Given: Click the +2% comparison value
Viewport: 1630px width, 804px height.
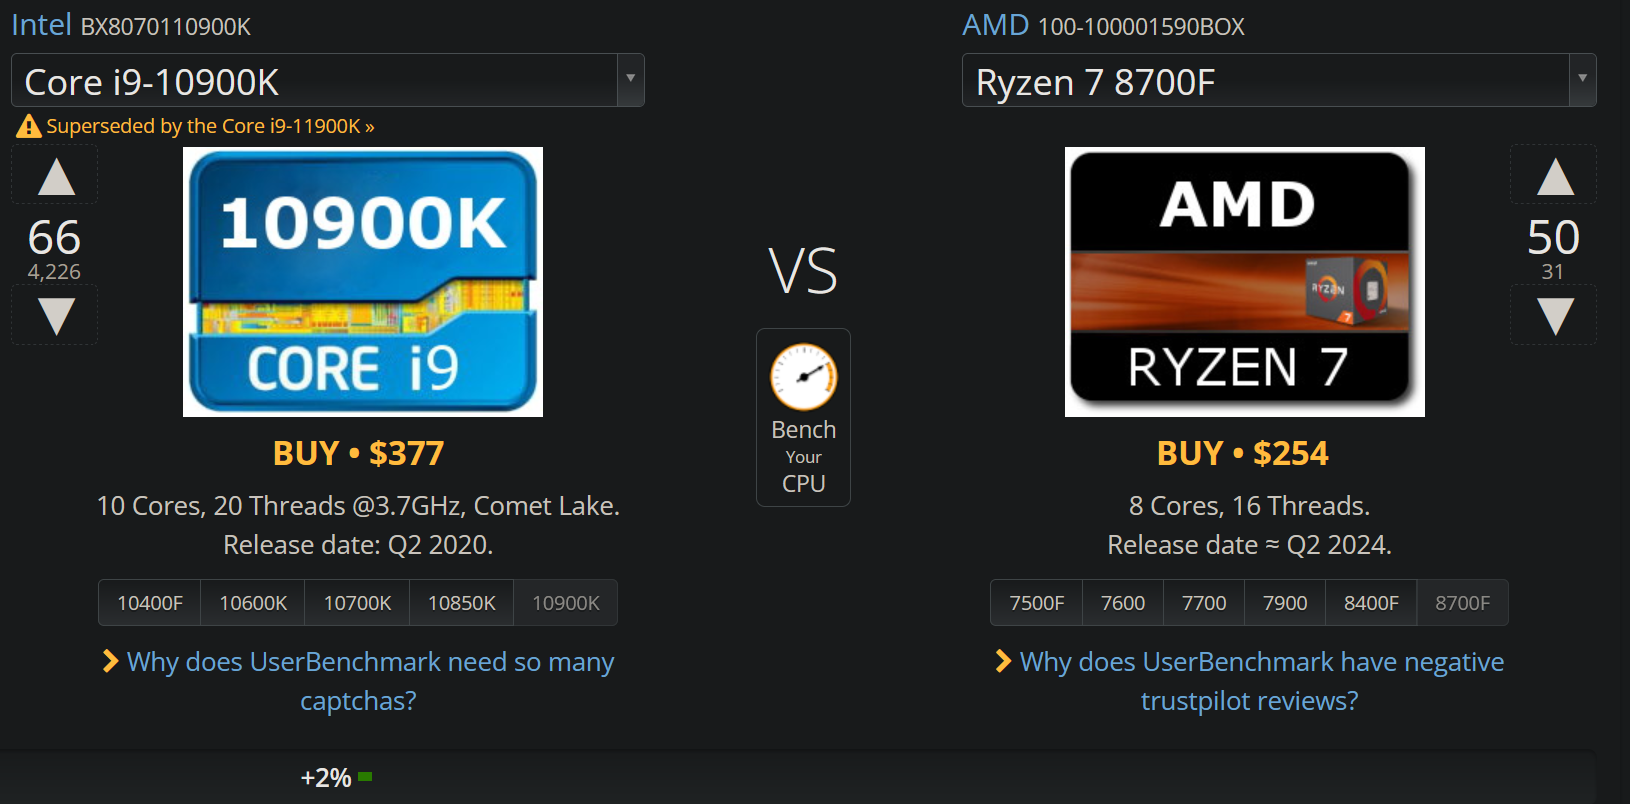Looking at the screenshot, I should click(326, 778).
